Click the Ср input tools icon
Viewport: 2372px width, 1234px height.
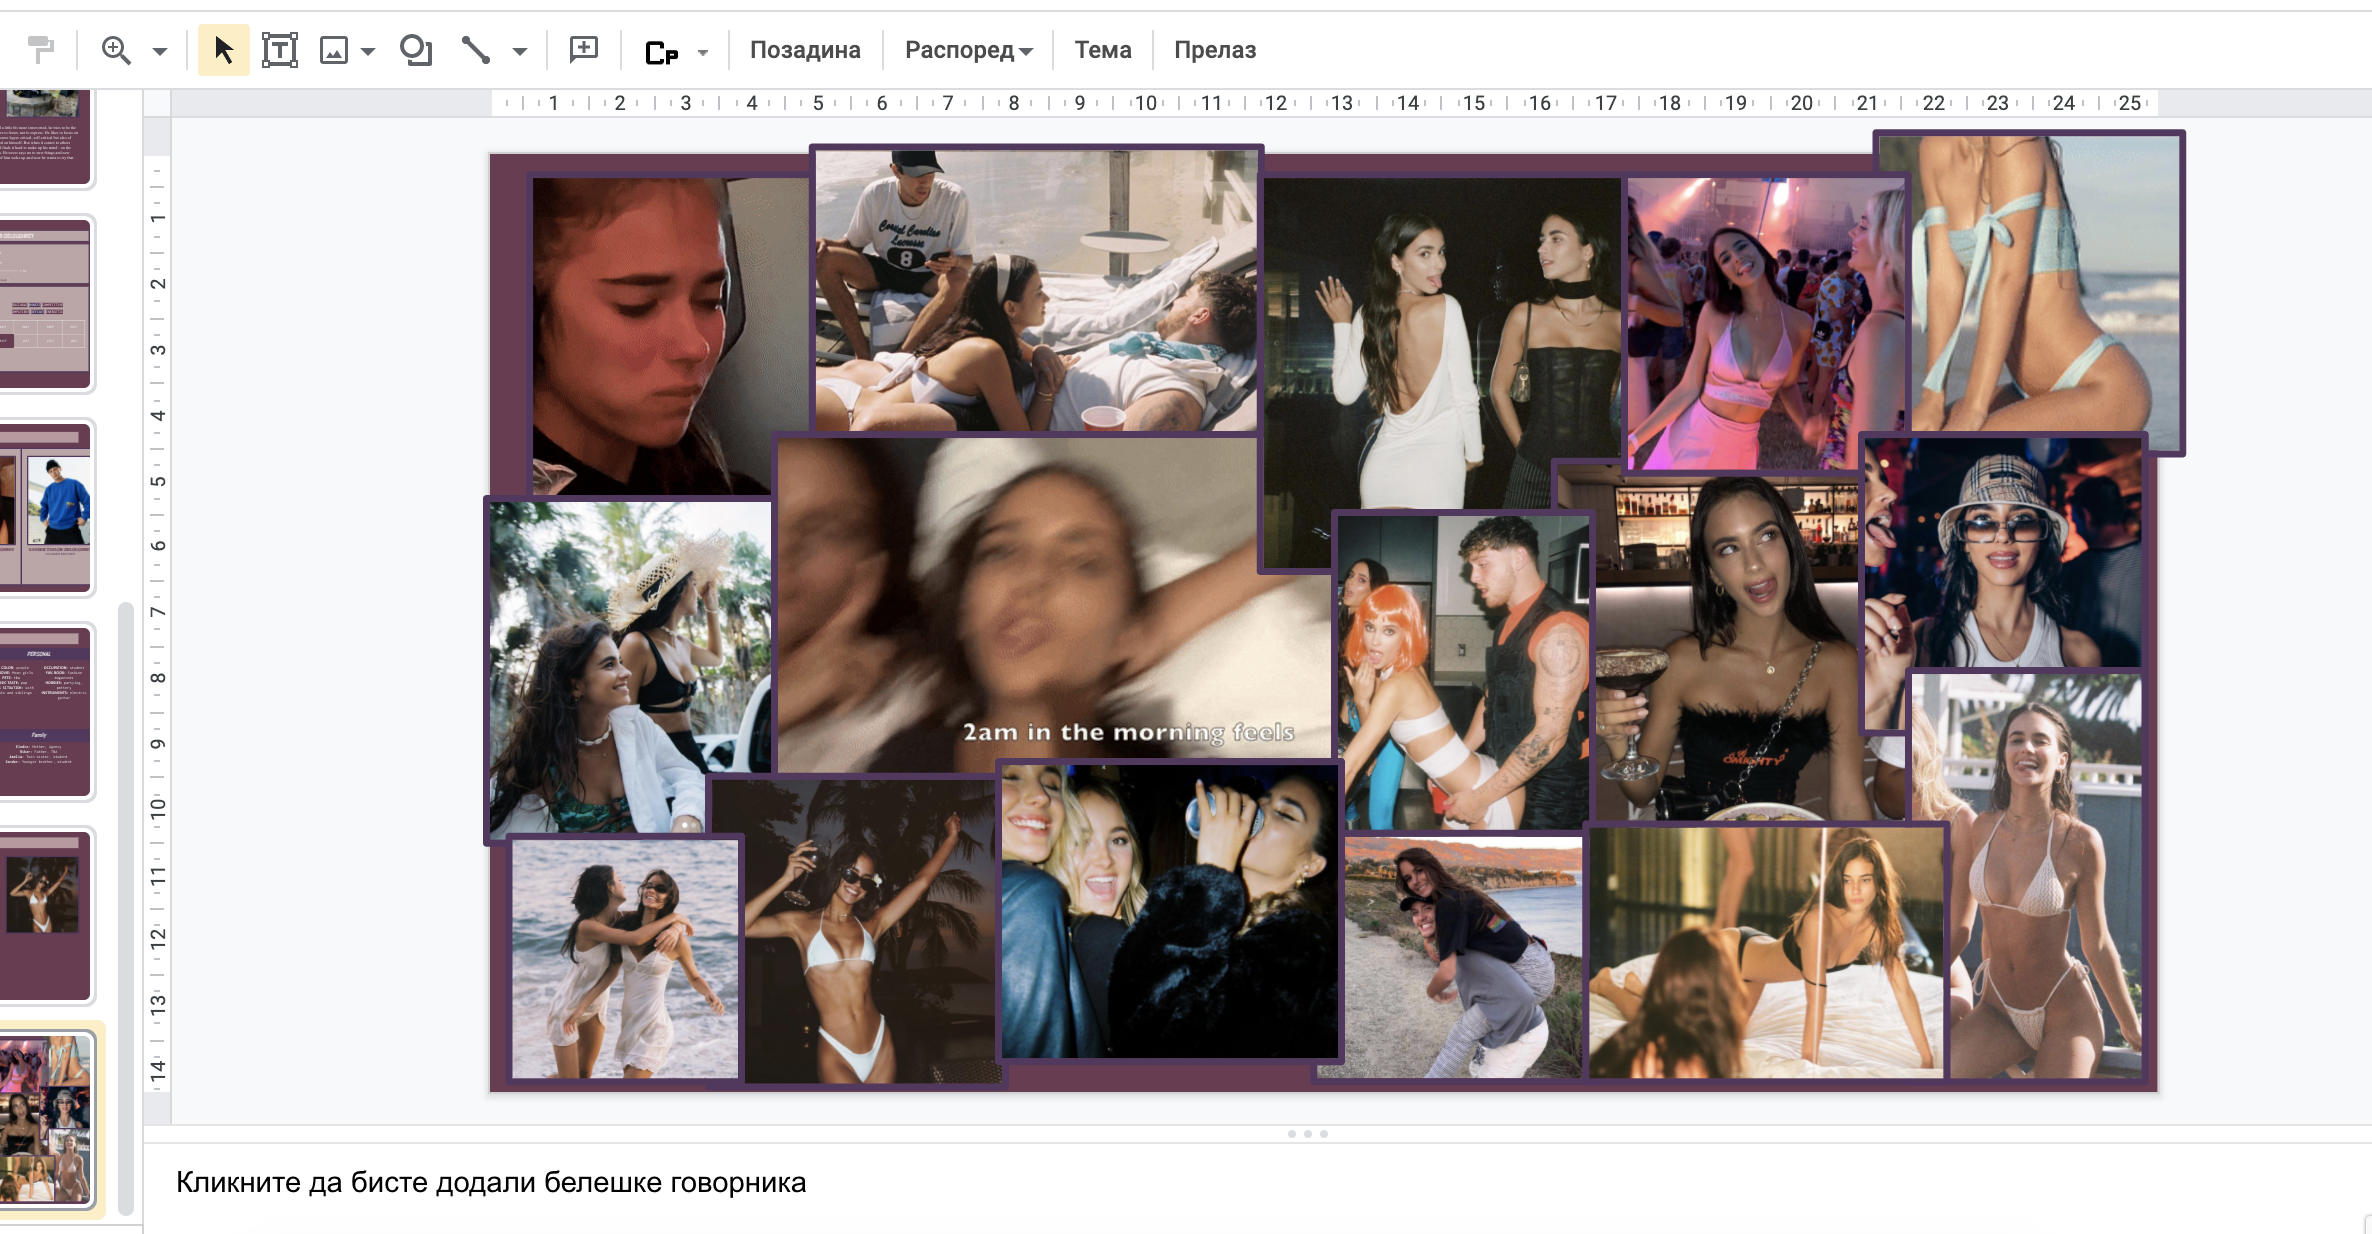661,52
